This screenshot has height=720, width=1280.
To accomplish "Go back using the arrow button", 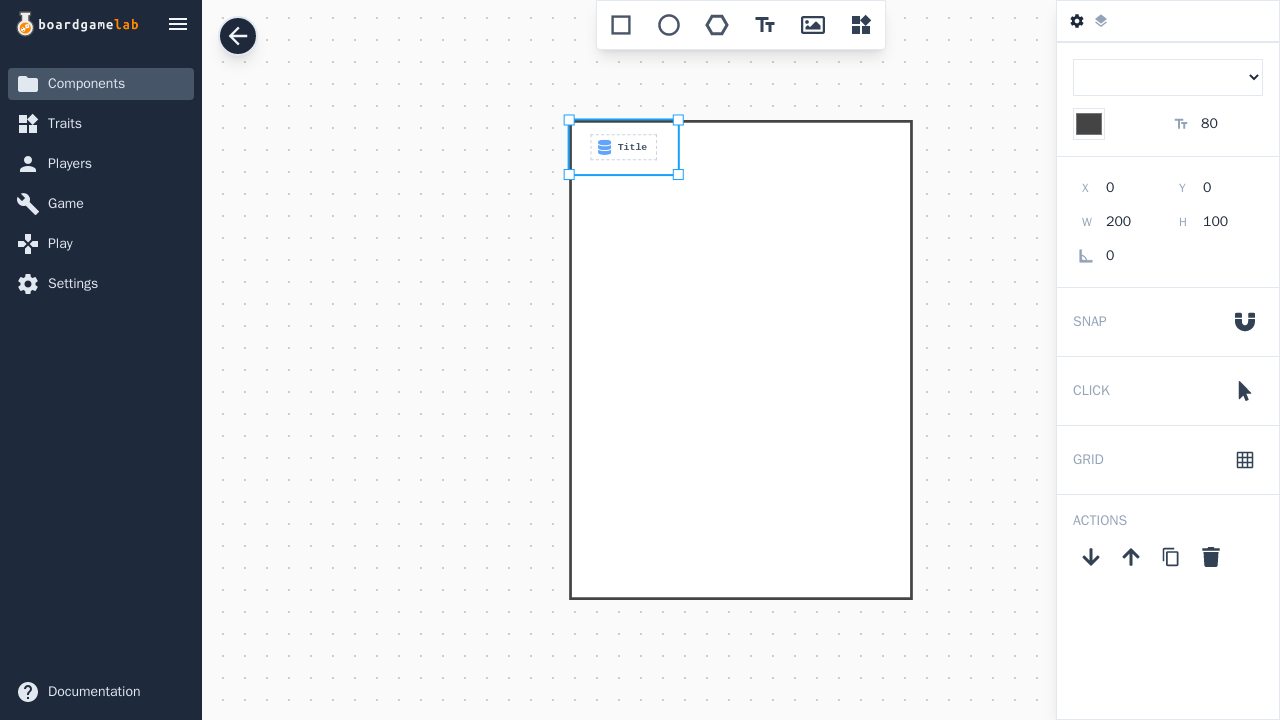I will (238, 37).
